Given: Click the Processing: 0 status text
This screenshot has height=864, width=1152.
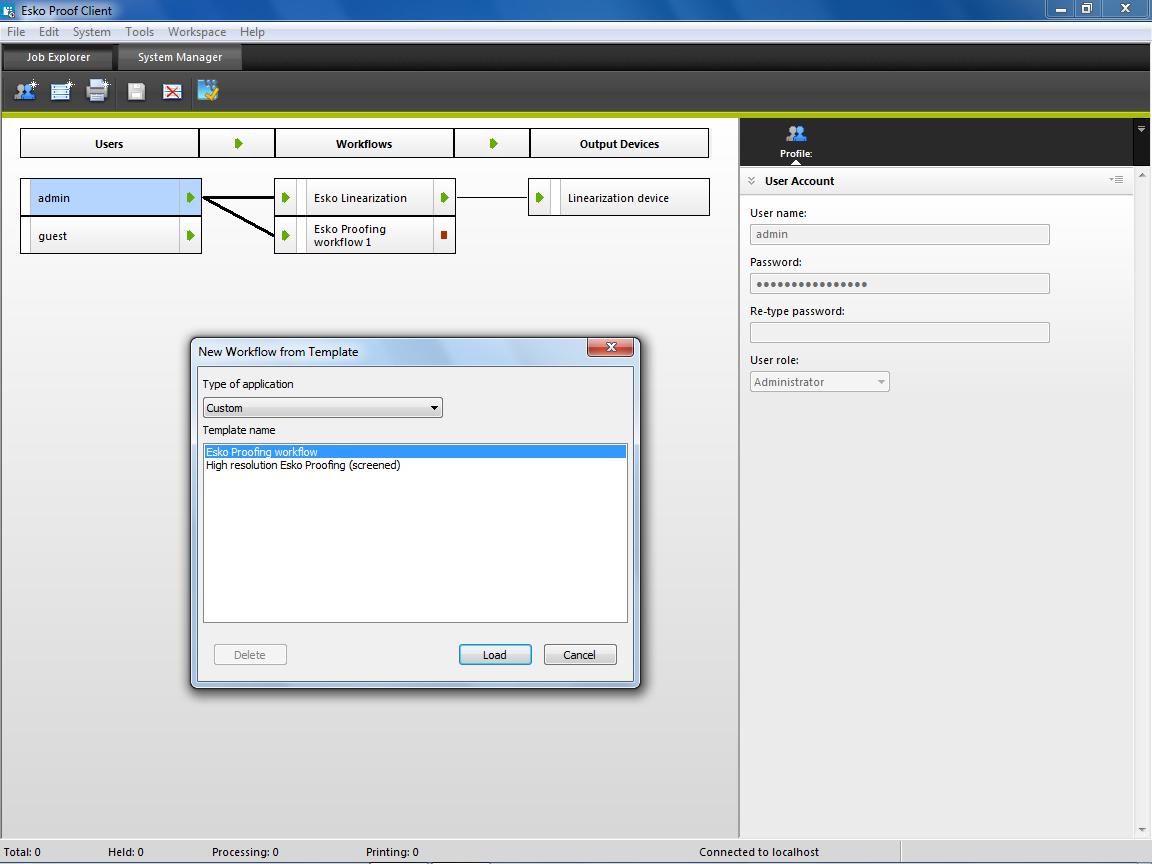Looking at the screenshot, I should pyautogui.click(x=245, y=852).
